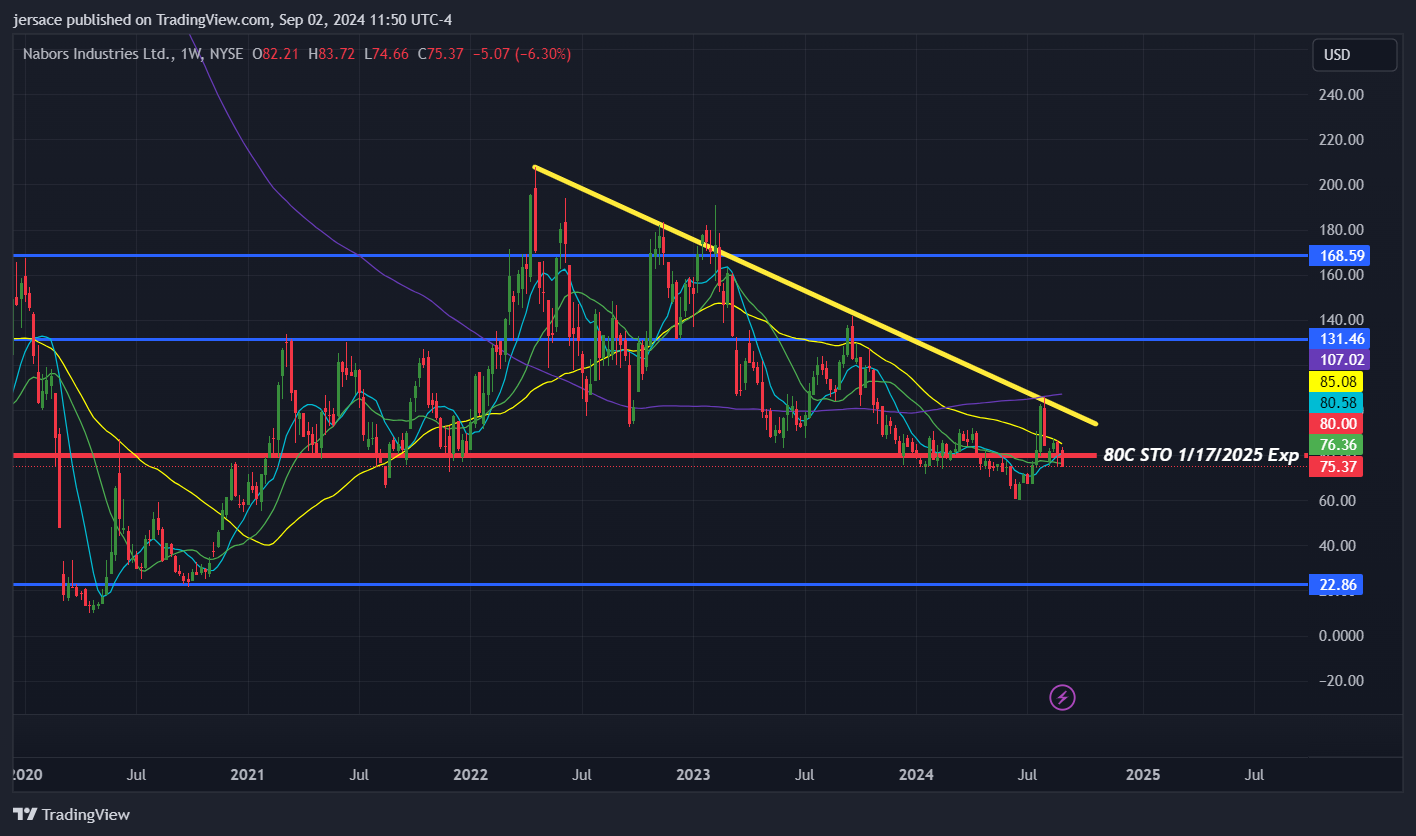Click the 200.00 price scale value
This screenshot has height=836, width=1416.
(x=1342, y=185)
